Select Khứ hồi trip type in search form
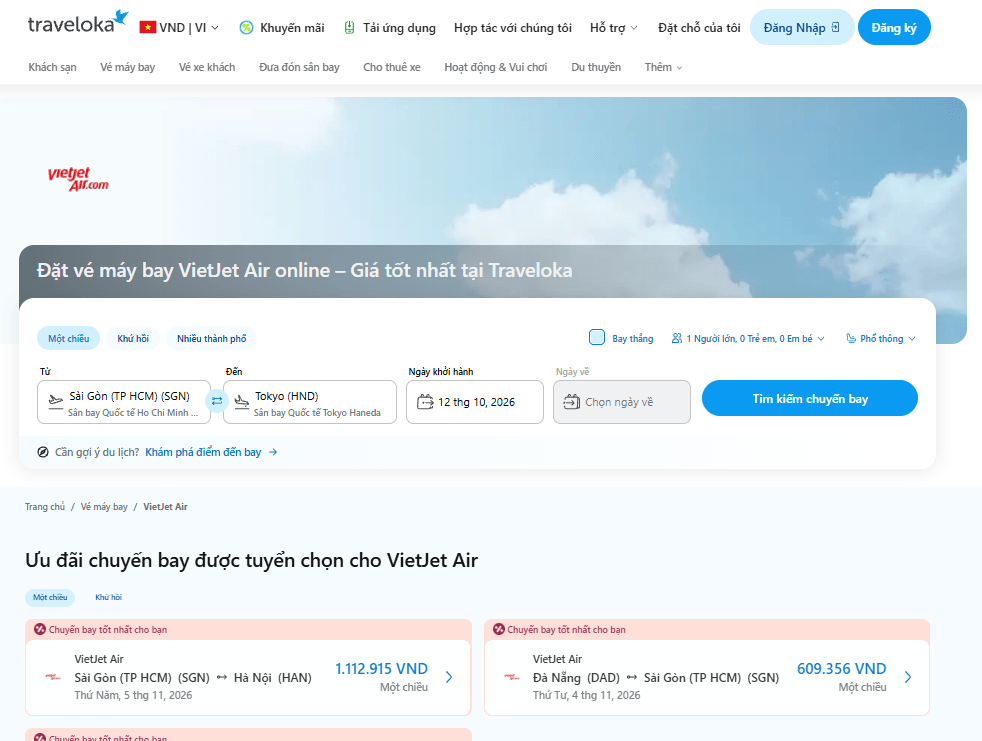 click(x=133, y=338)
